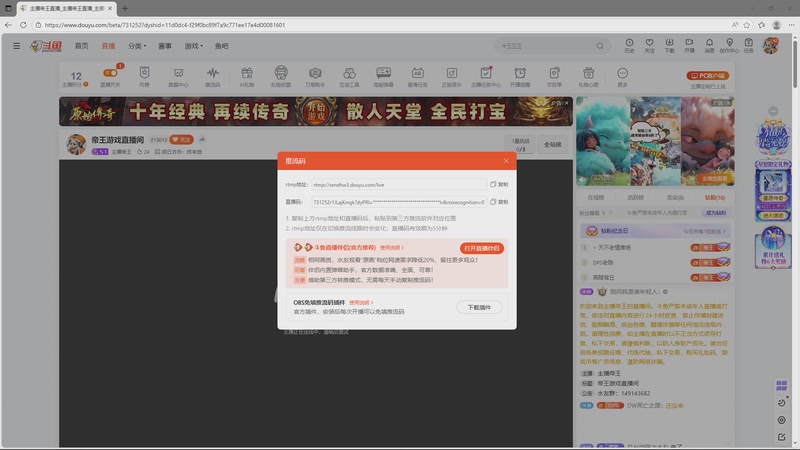Open 星海任务 AD toolbar icon
Screen dimensions: 800x450
(x=417, y=77)
